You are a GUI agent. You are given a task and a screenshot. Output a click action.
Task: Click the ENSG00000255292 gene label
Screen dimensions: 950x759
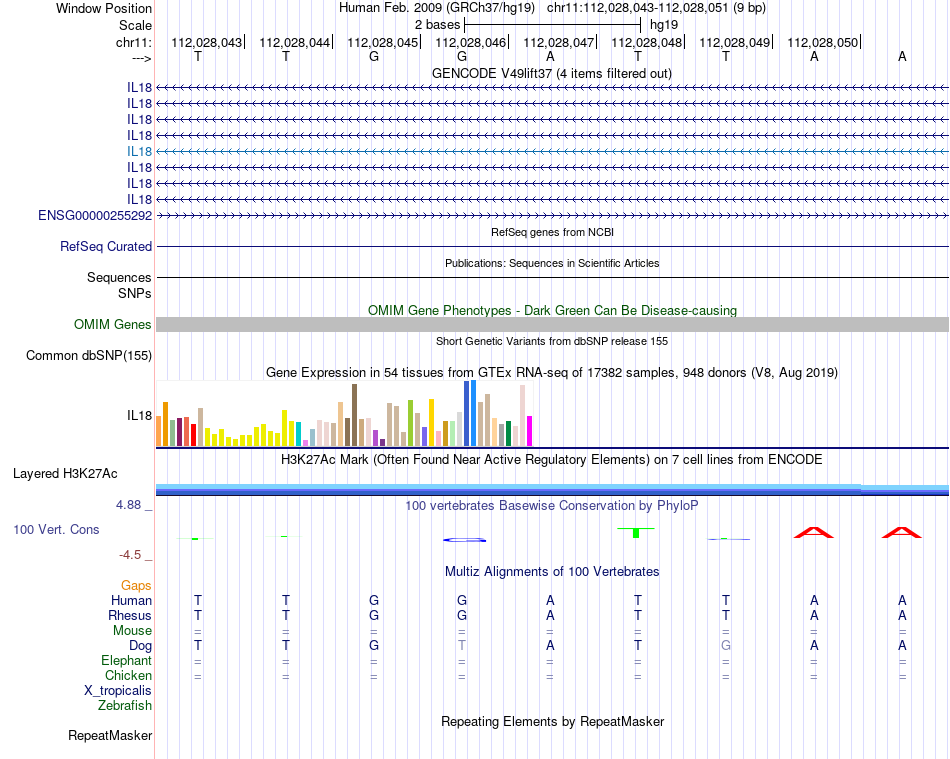95,216
